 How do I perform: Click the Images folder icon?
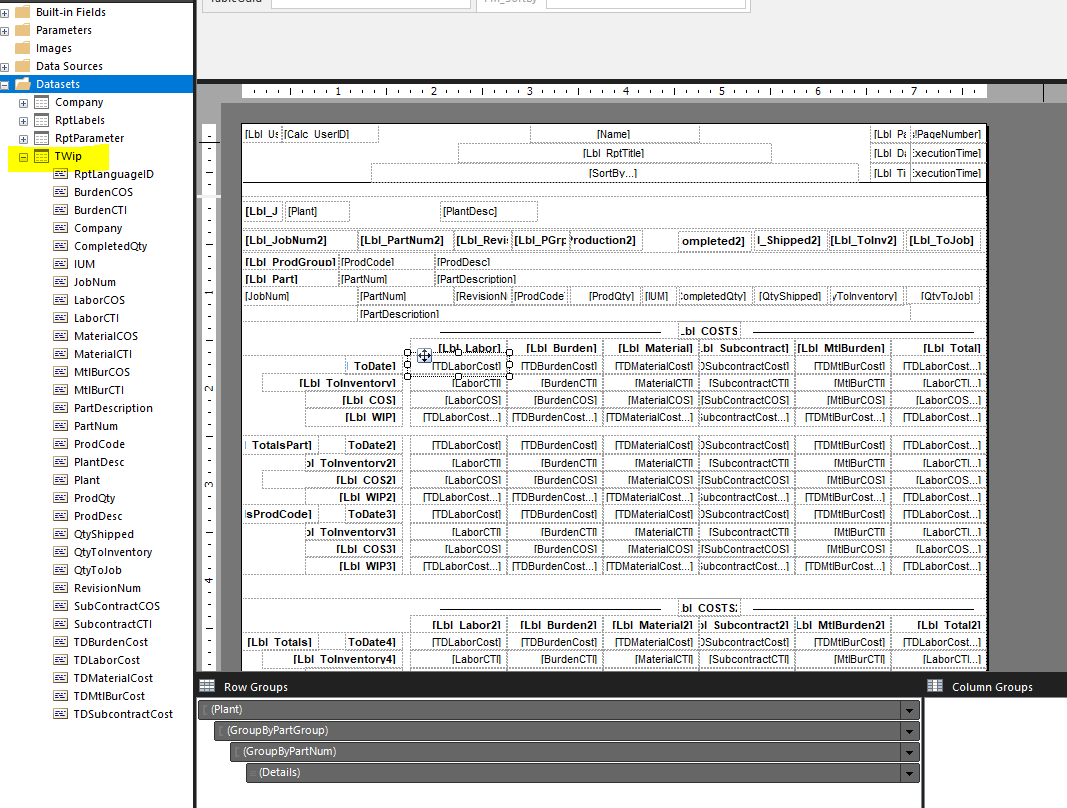tap(22, 48)
